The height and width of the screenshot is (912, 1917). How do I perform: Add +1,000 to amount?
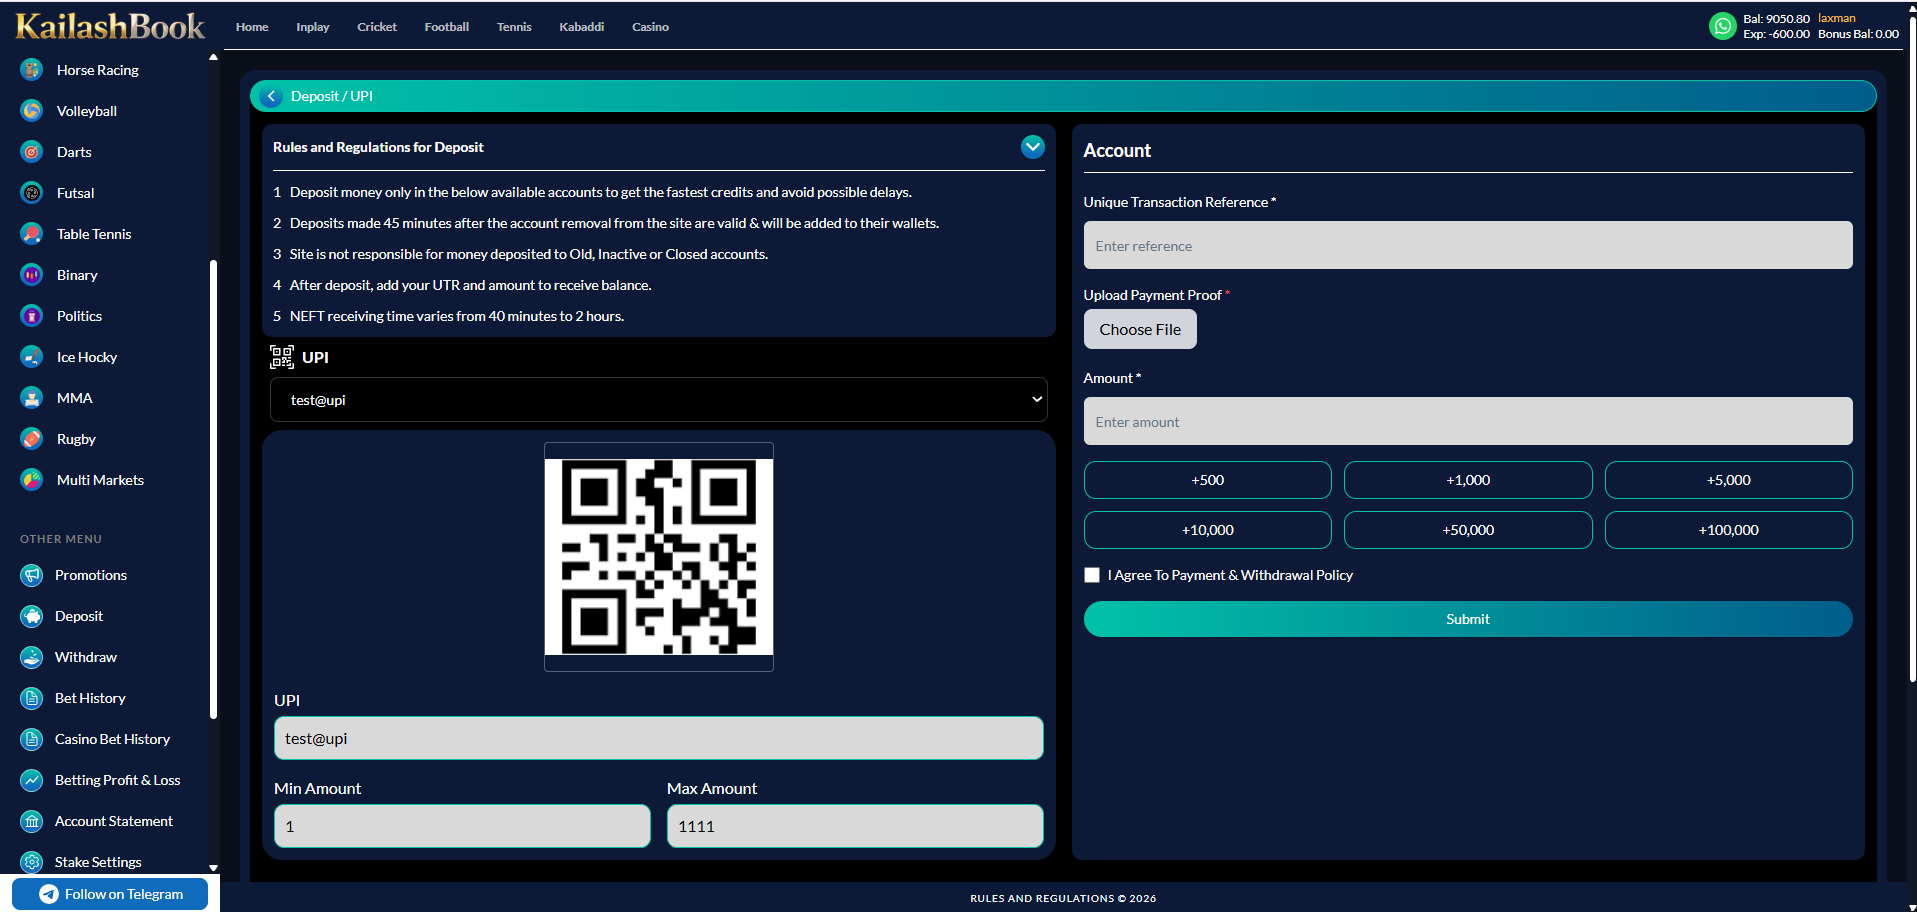[x=1468, y=480]
